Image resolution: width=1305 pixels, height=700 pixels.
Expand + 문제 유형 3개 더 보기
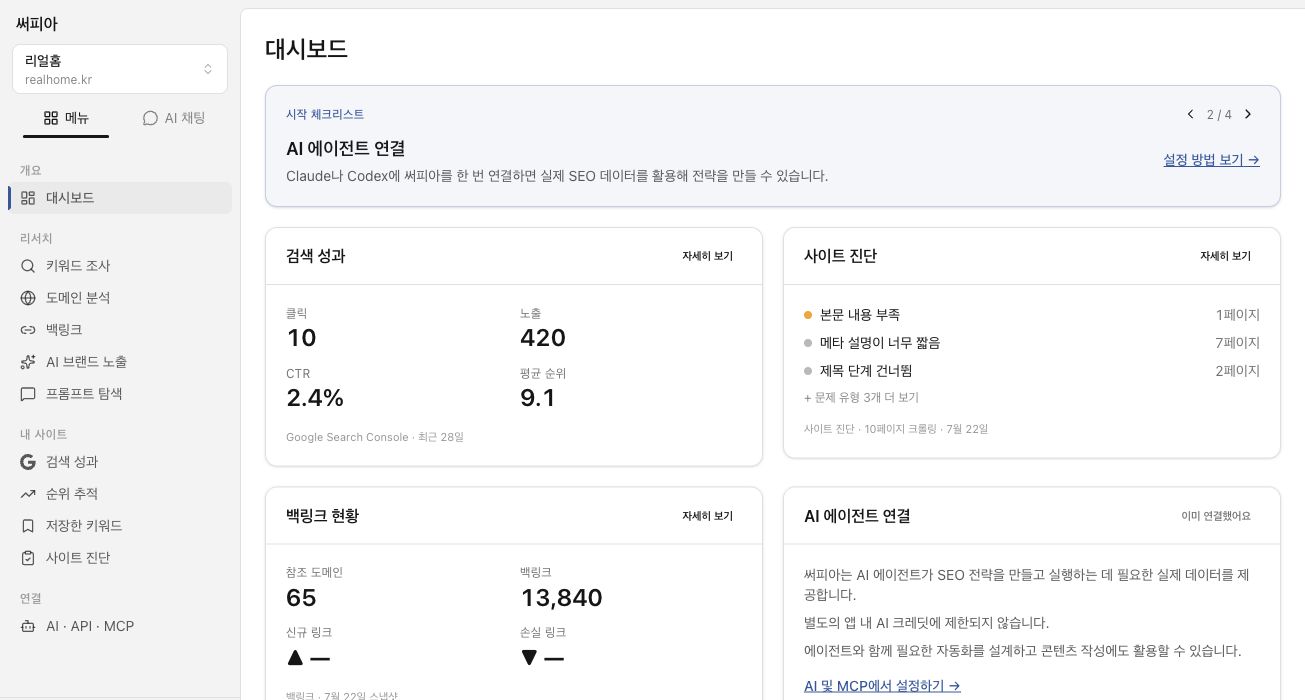pos(861,397)
